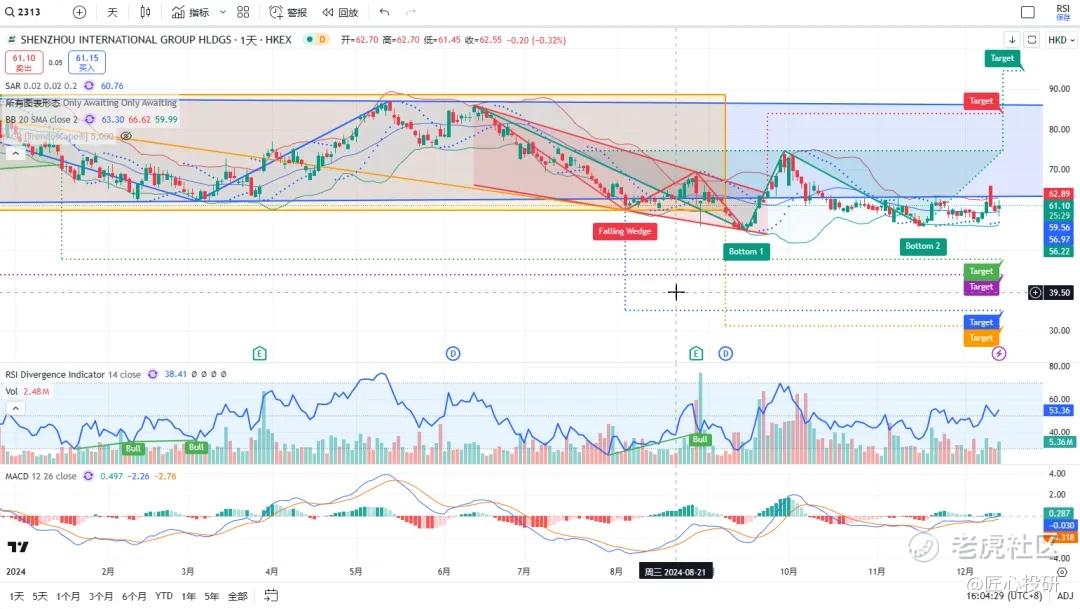This screenshot has height=609, width=1080.
Task: Click the BB indicator refresh icon
Action: pos(90,119)
